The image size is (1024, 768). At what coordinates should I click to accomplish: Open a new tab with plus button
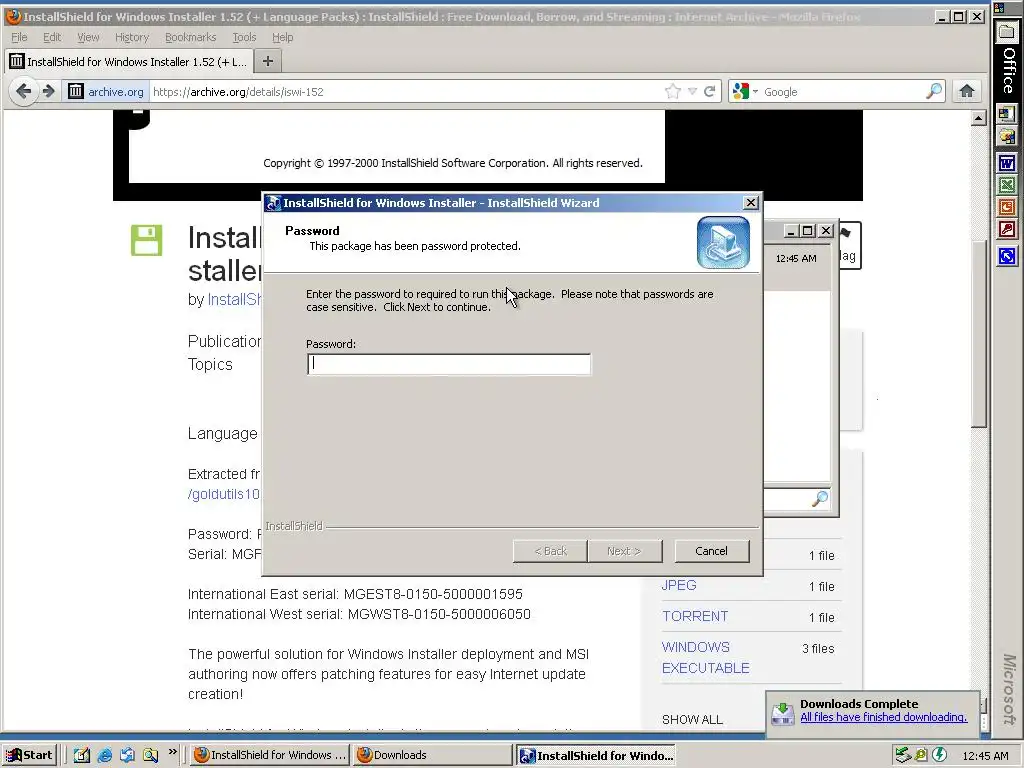click(x=268, y=61)
